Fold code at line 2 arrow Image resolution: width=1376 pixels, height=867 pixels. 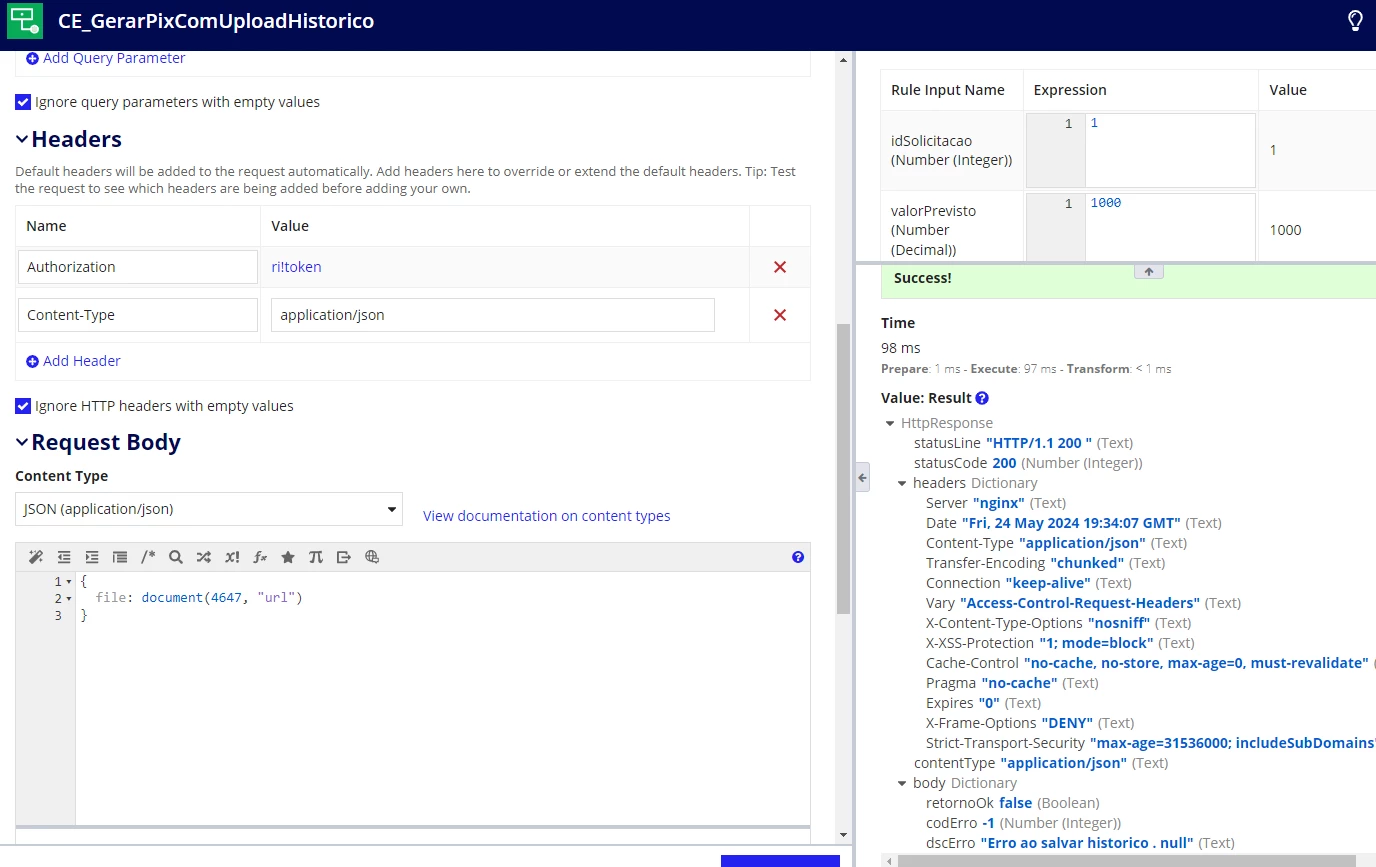[69, 599]
